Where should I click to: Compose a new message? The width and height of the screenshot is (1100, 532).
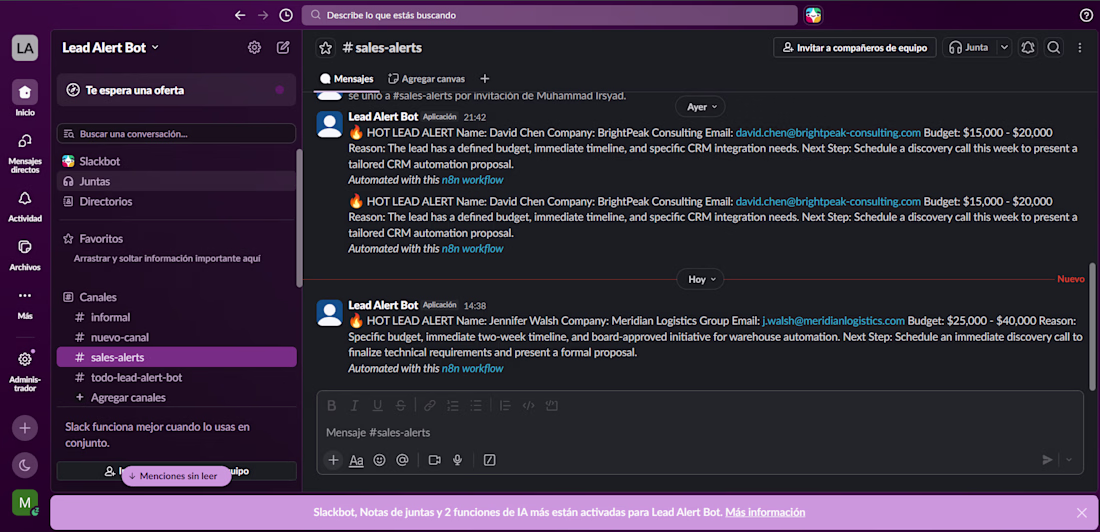click(283, 48)
